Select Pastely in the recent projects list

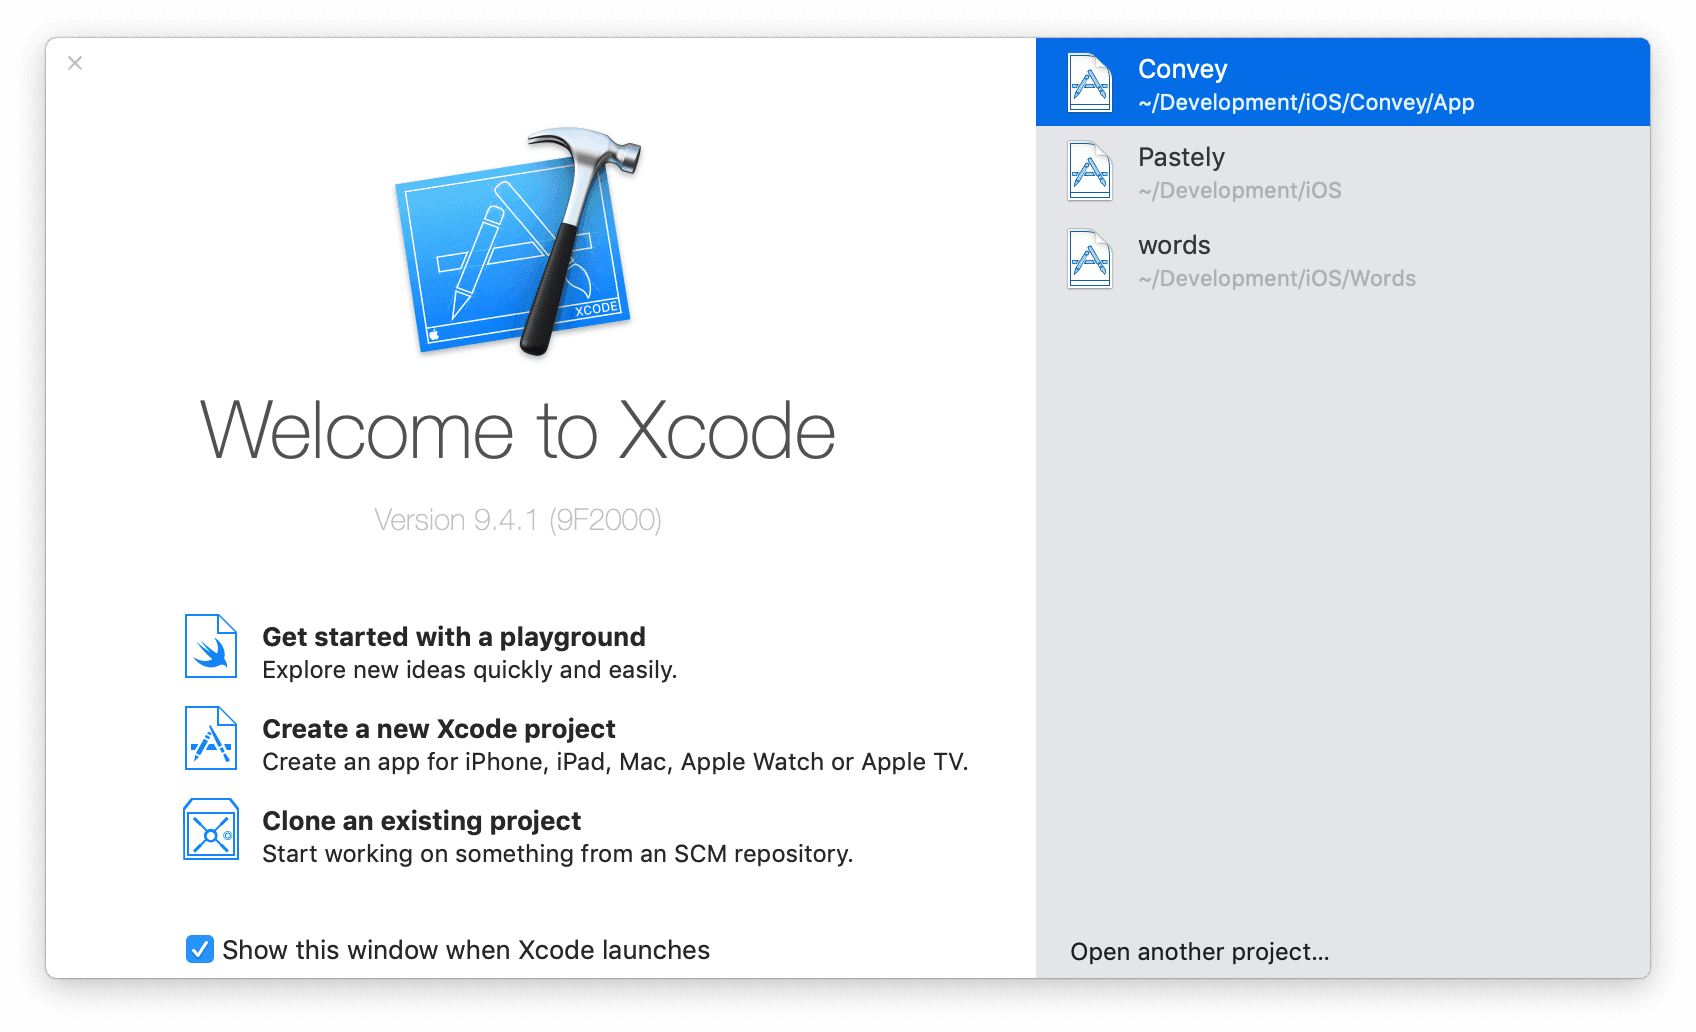[x=1181, y=157]
